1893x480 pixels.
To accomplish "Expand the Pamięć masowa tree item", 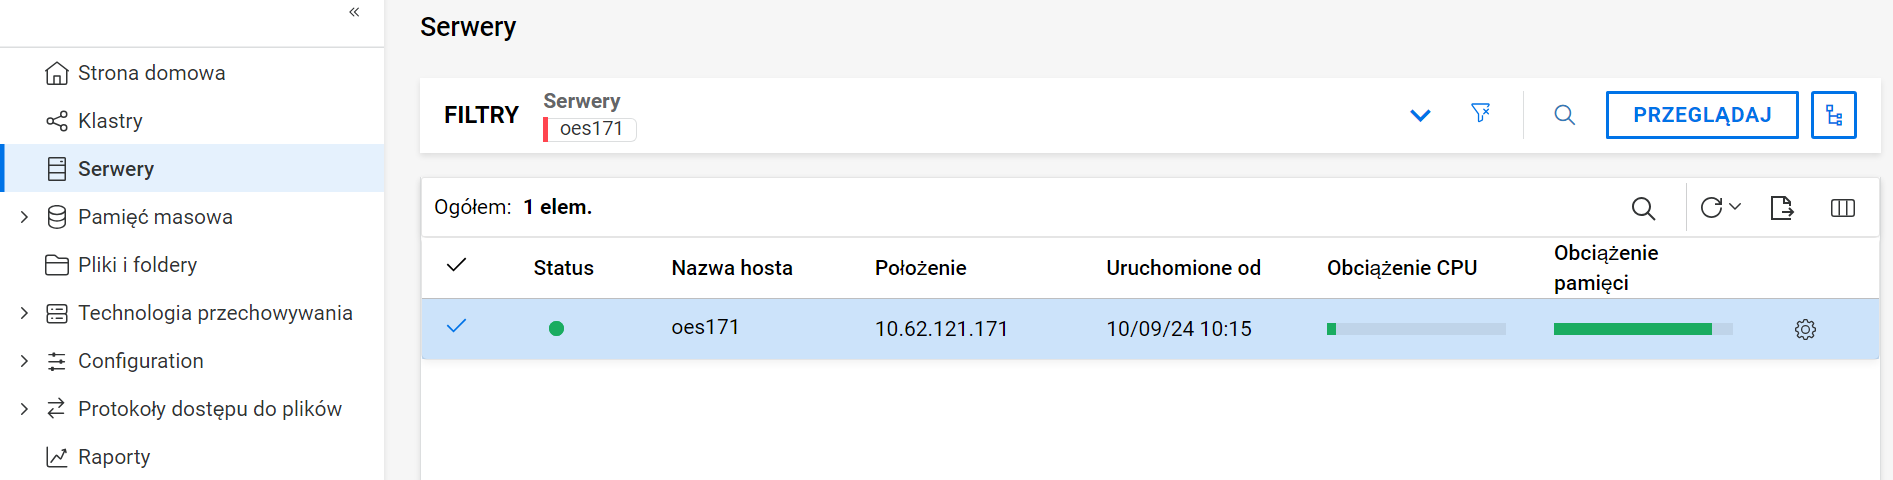I will 24,217.
